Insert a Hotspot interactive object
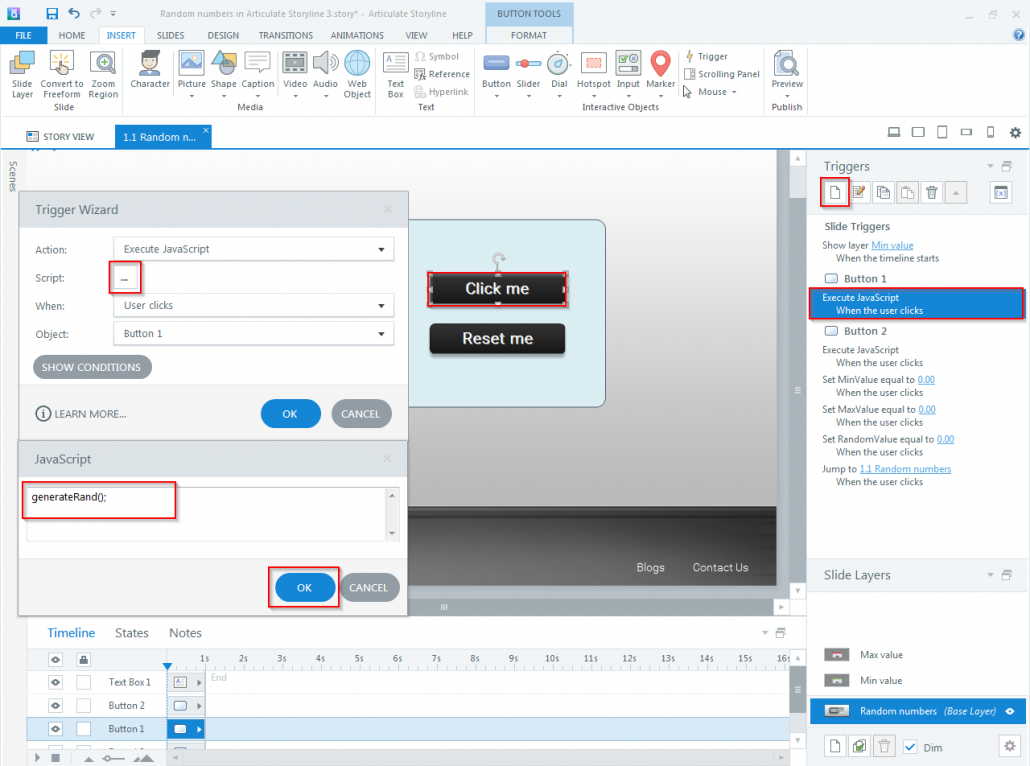This screenshot has width=1030, height=766. tap(593, 70)
